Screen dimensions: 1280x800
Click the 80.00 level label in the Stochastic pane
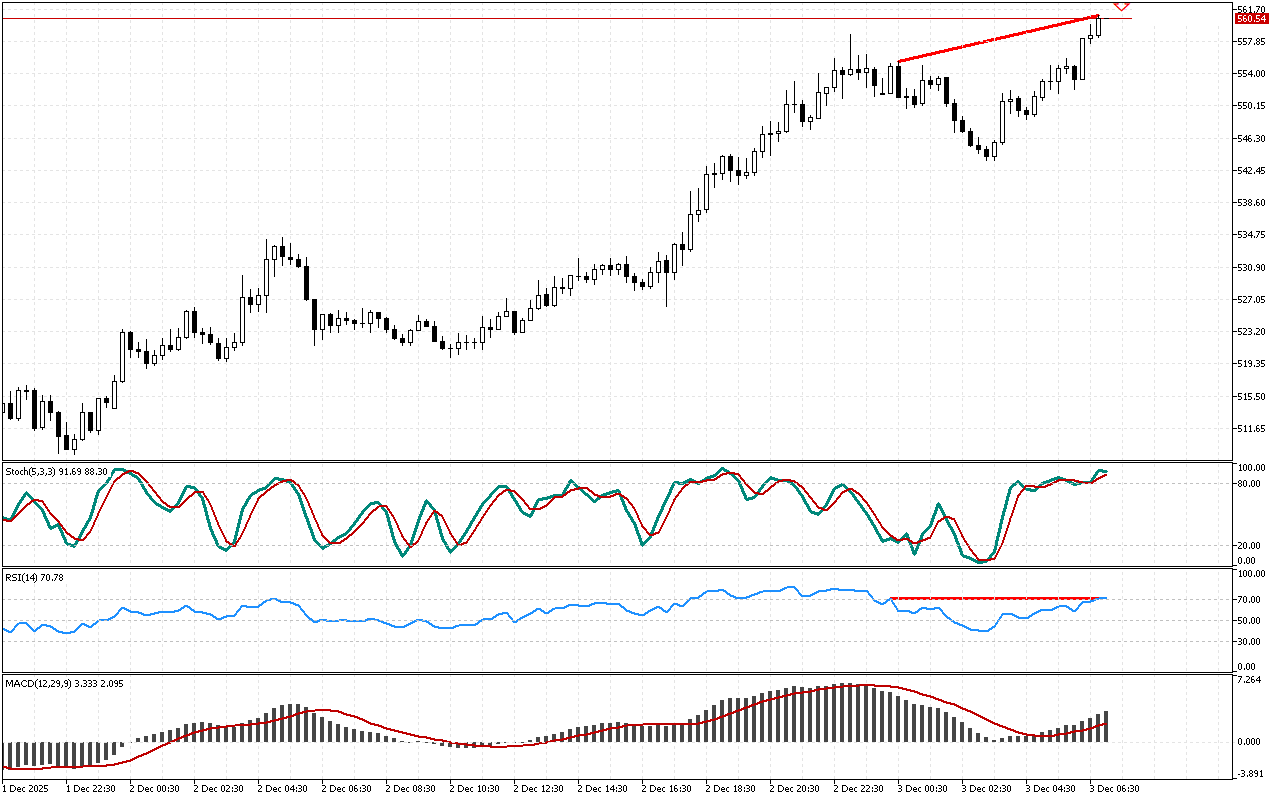(x=1246, y=484)
